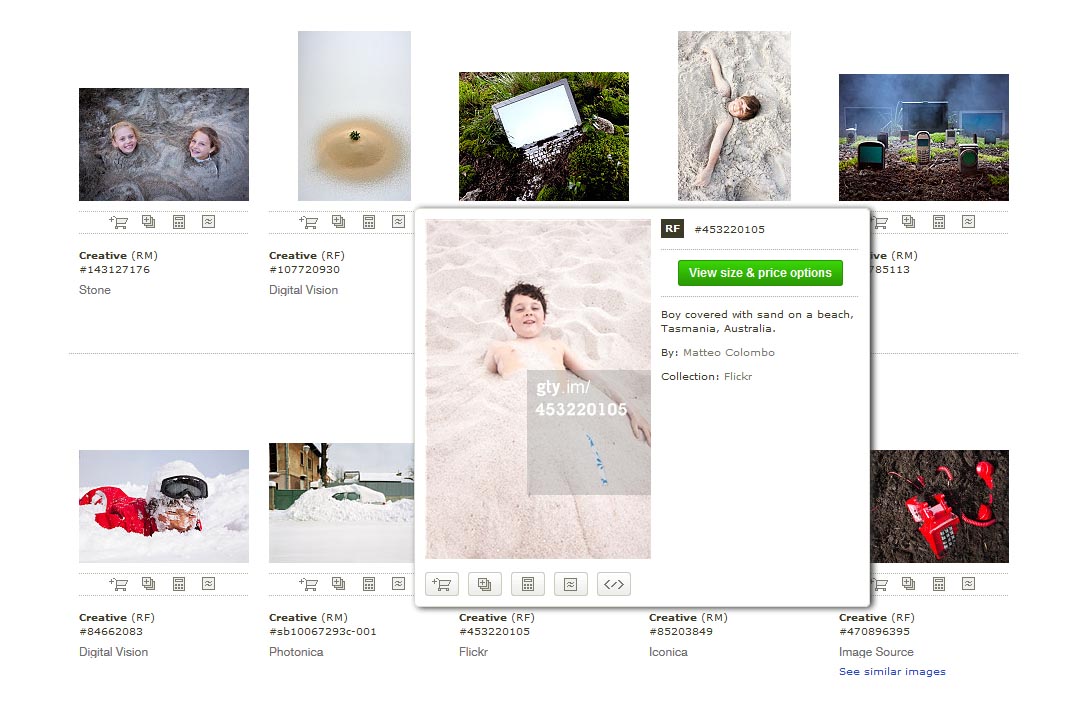Click the large preview of boy in sand
This screenshot has width=1072, height=706.
point(538,390)
